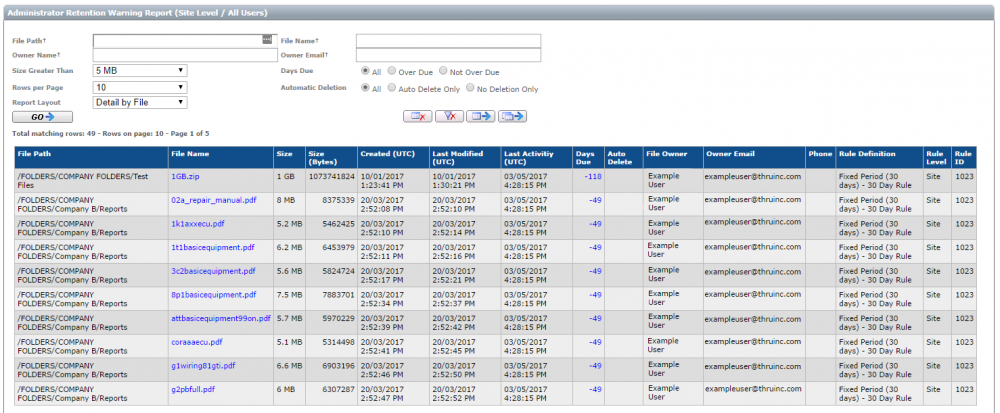
Task: Click the clear-form icon with red X
Action: (417, 117)
